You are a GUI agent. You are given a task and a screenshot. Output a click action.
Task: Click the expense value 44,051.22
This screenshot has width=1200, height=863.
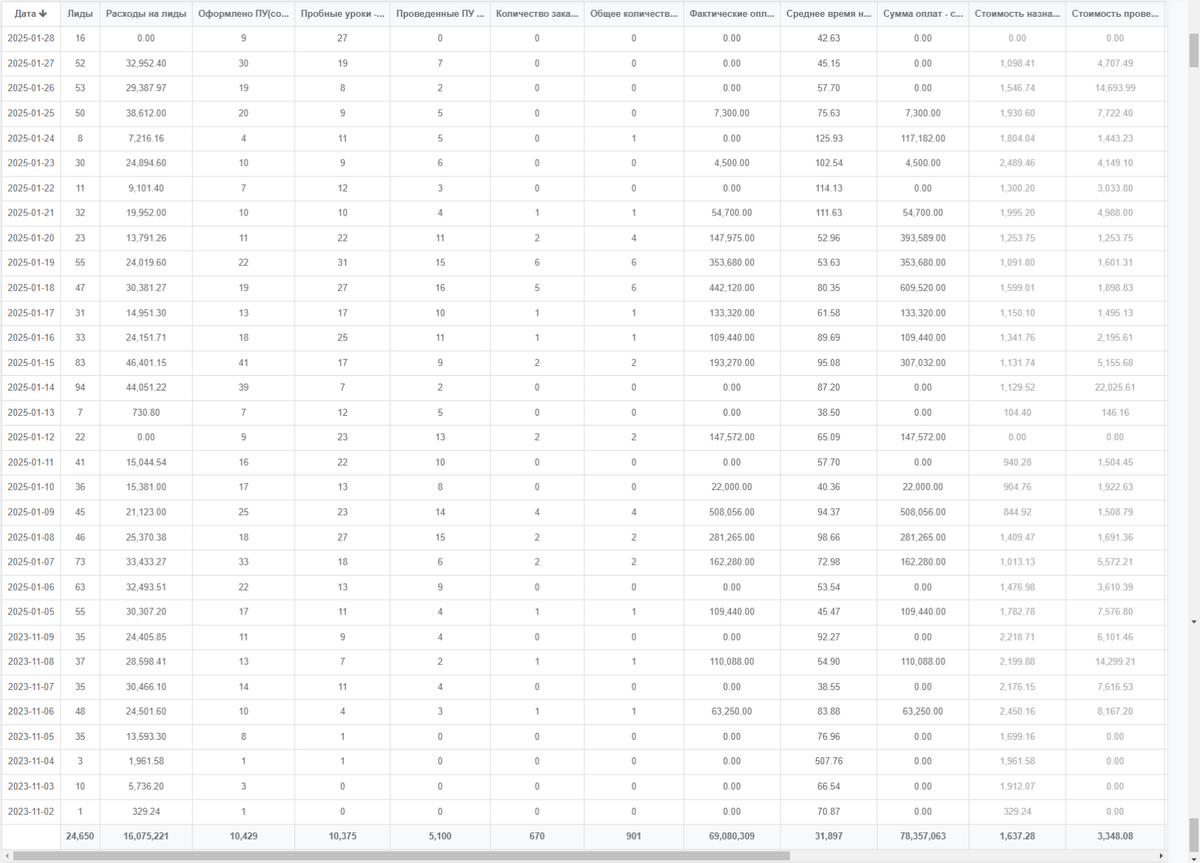[x=145, y=387]
